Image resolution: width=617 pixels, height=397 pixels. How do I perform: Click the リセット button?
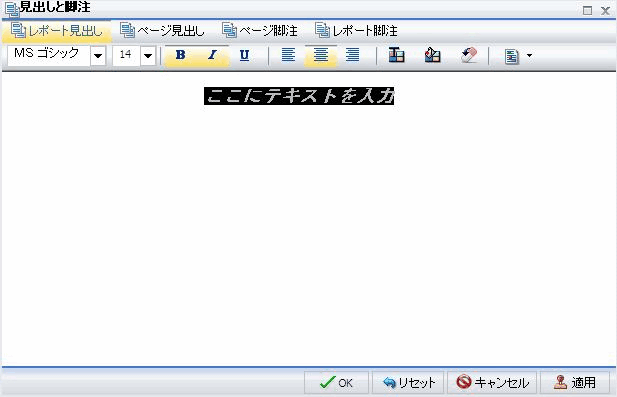click(408, 382)
